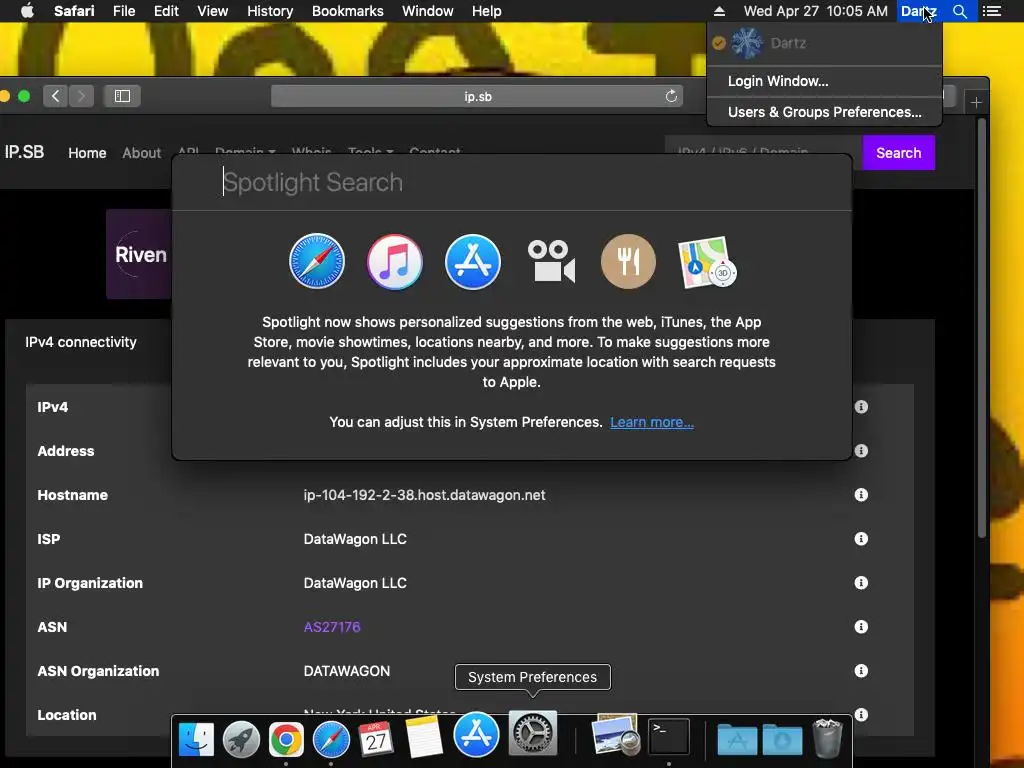Choose Login Window… from user menu
1024x768 pixels.
(824, 81)
